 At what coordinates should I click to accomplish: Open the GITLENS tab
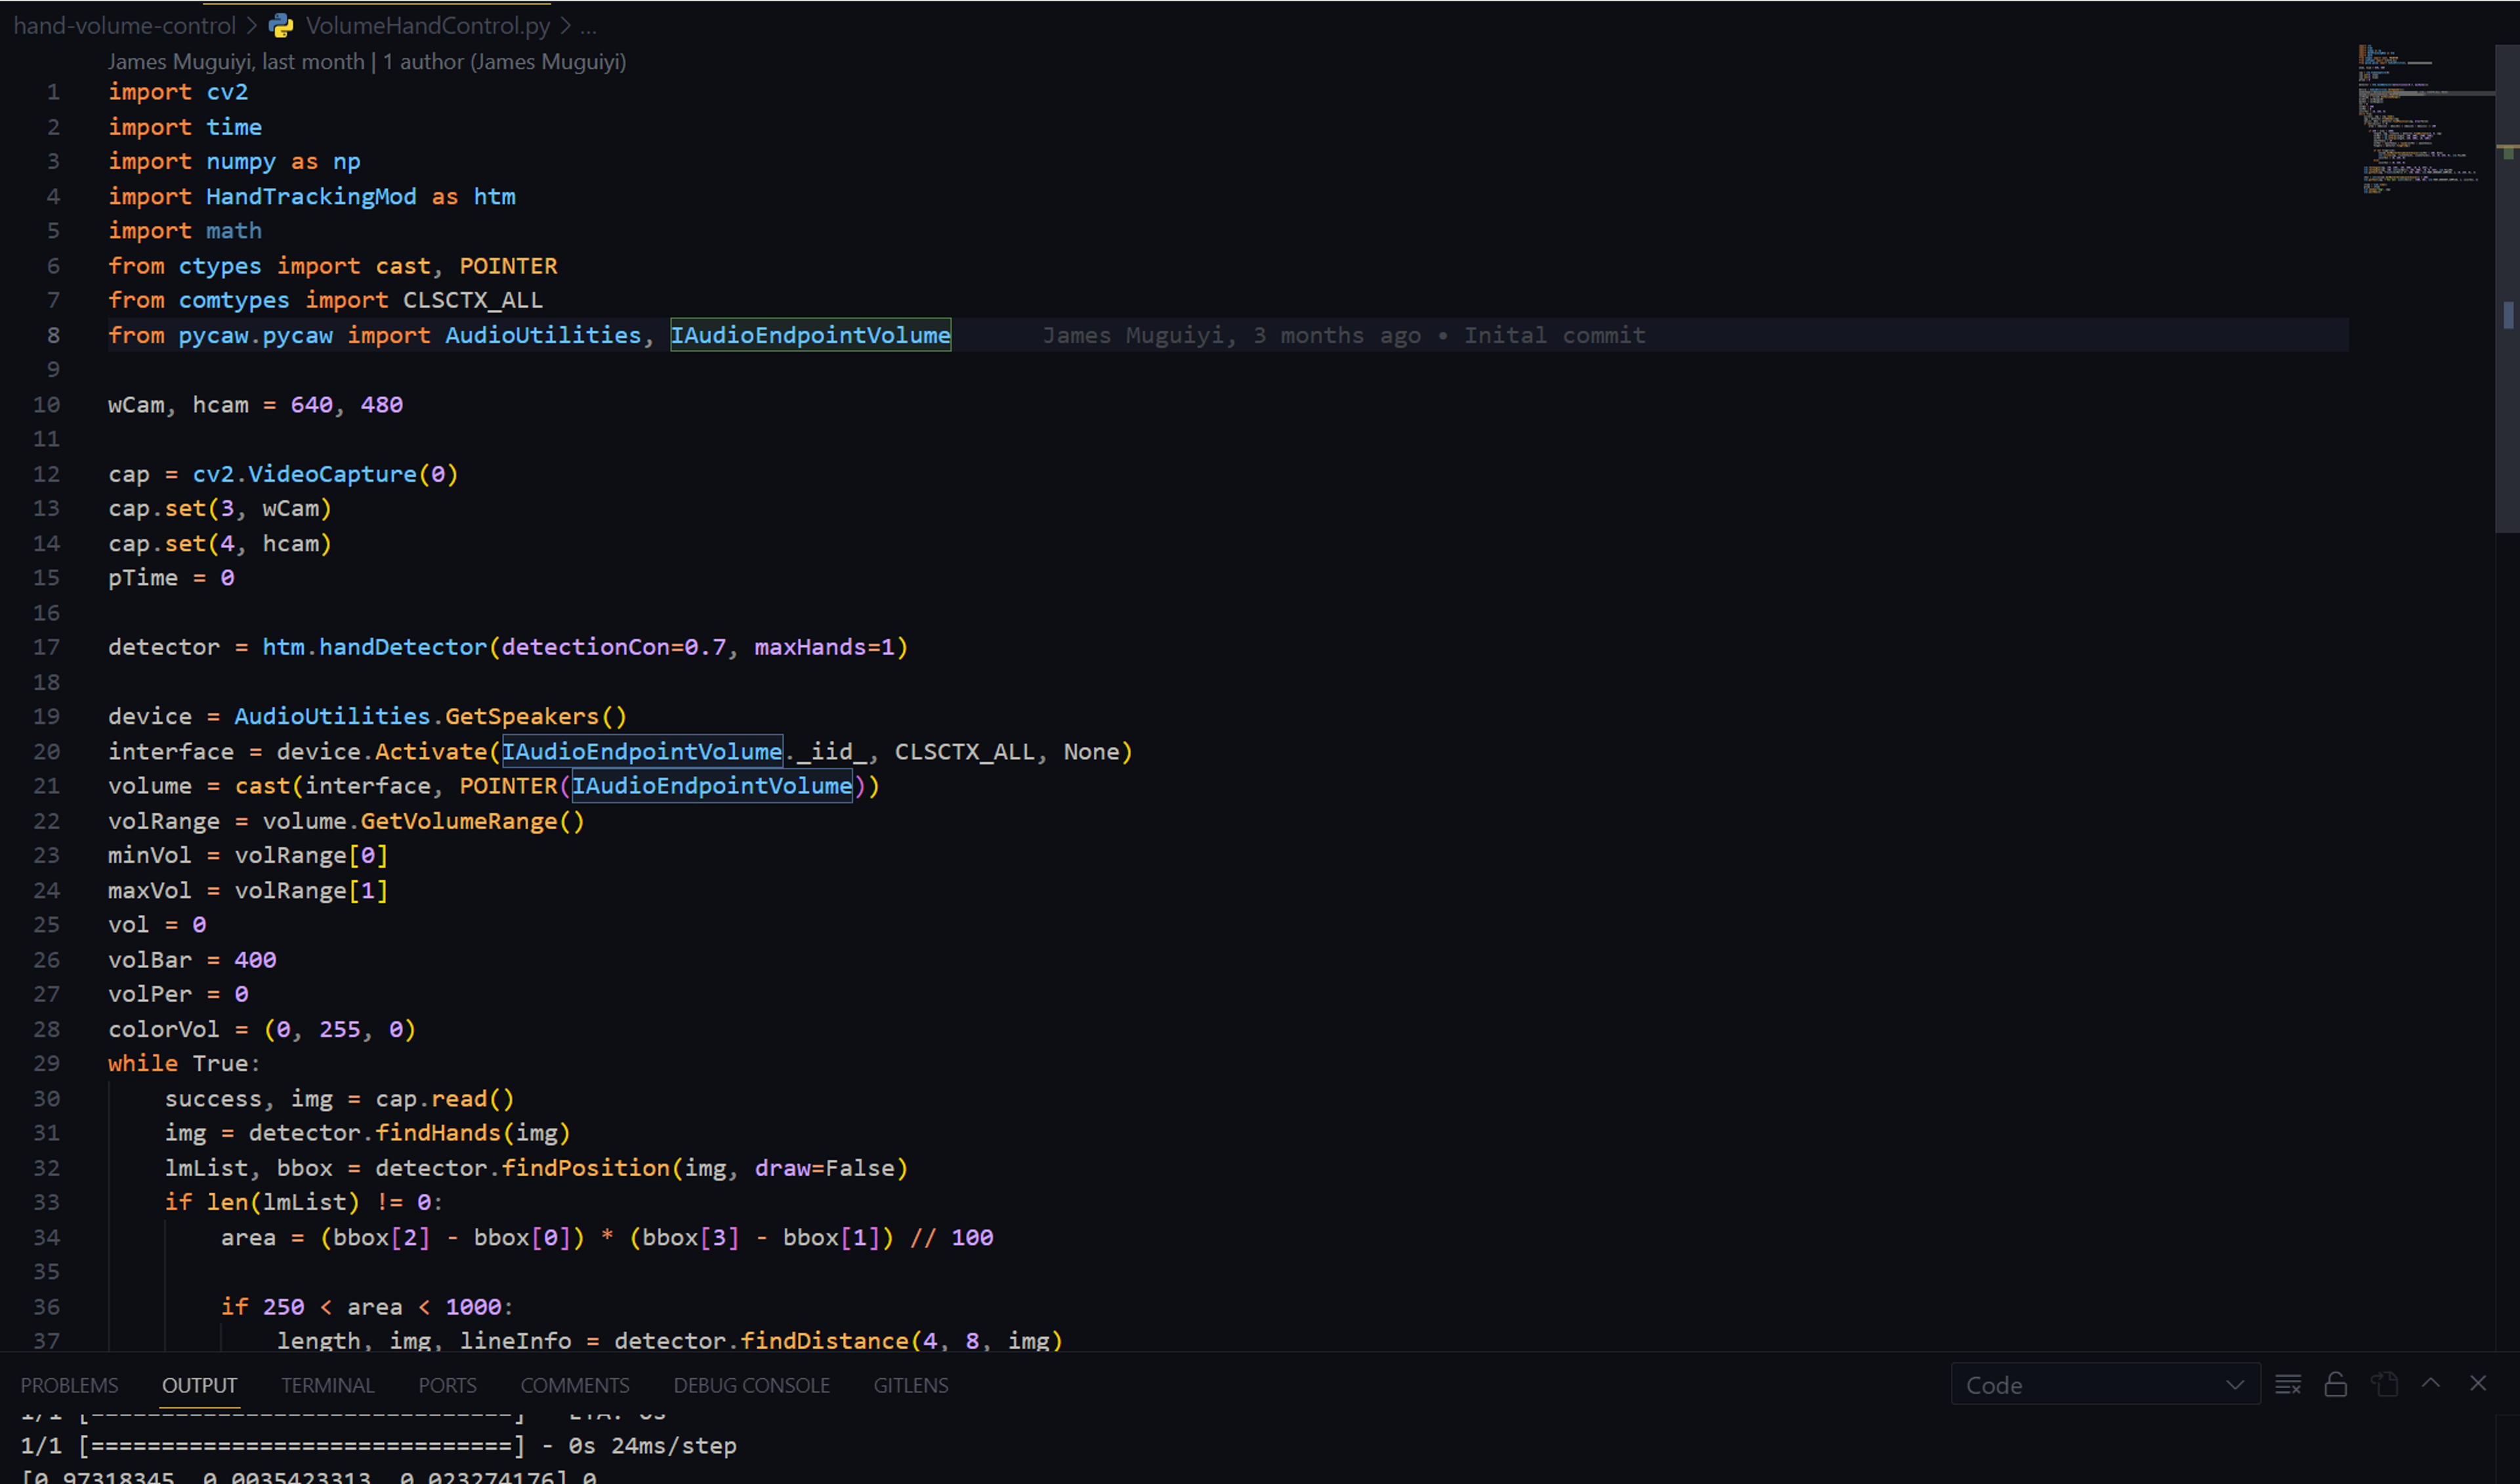(911, 1386)
